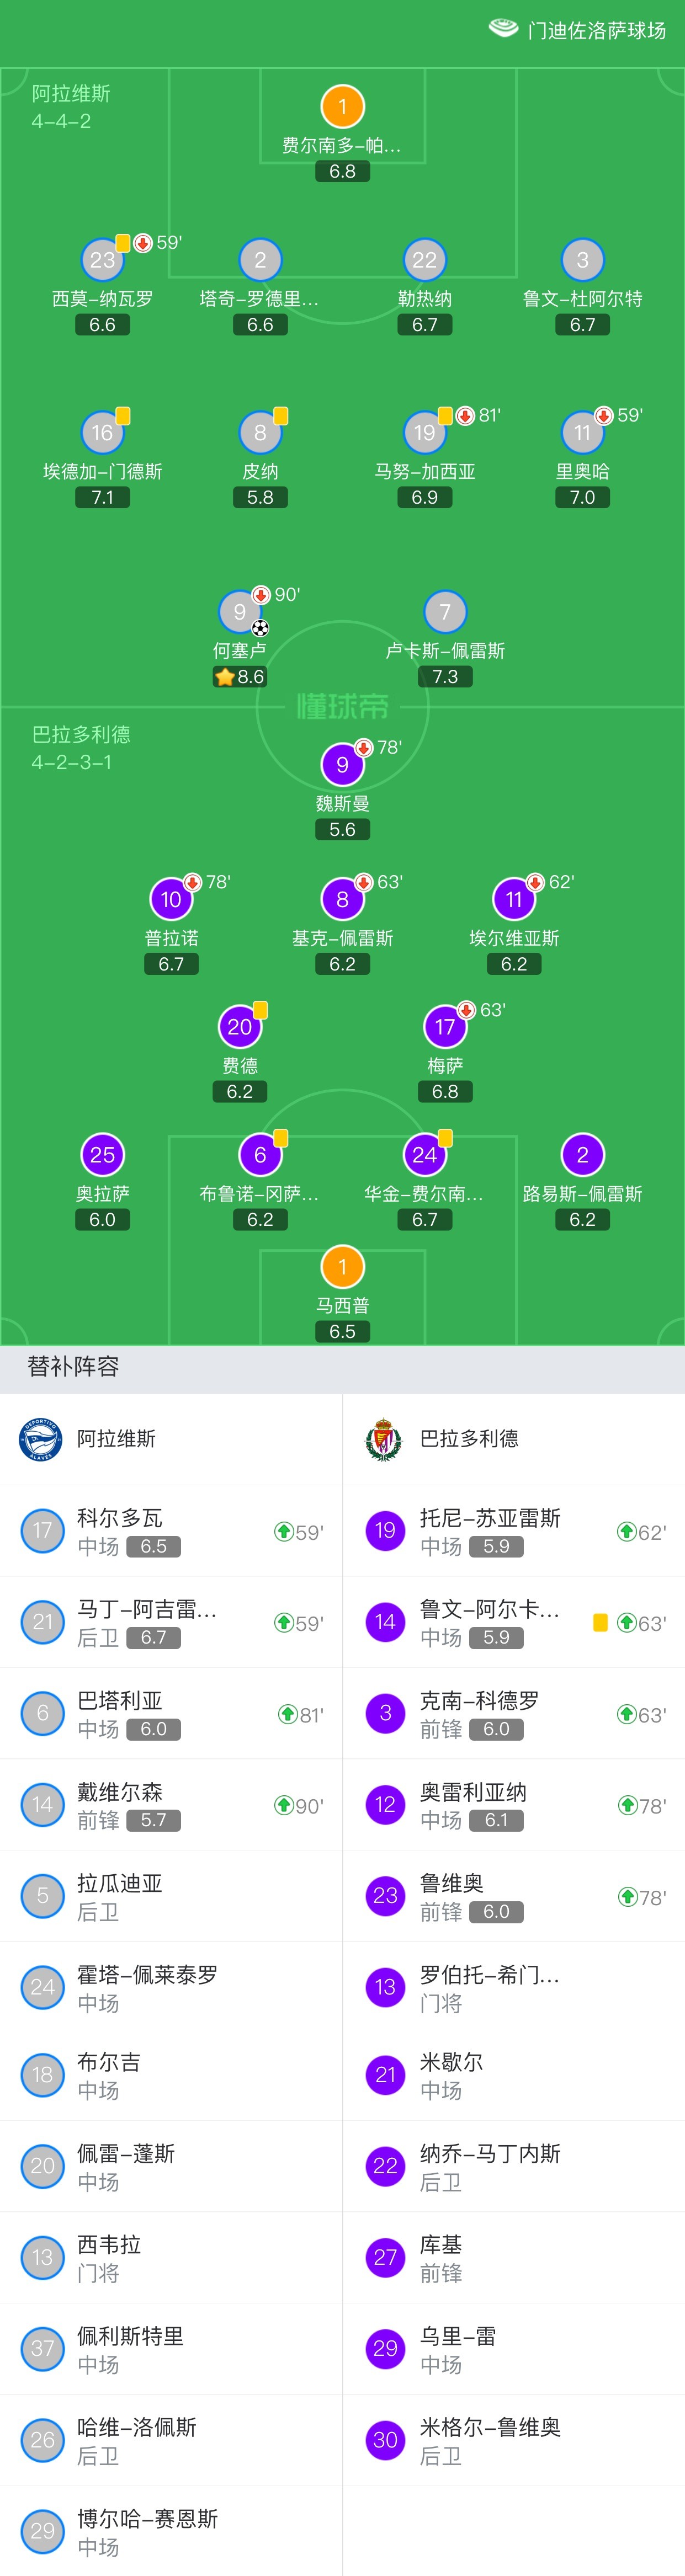Tap the star rating 8.6 badge
Image resolution: width=685 pixels, height=2576 pixels.
coord(240,677)
